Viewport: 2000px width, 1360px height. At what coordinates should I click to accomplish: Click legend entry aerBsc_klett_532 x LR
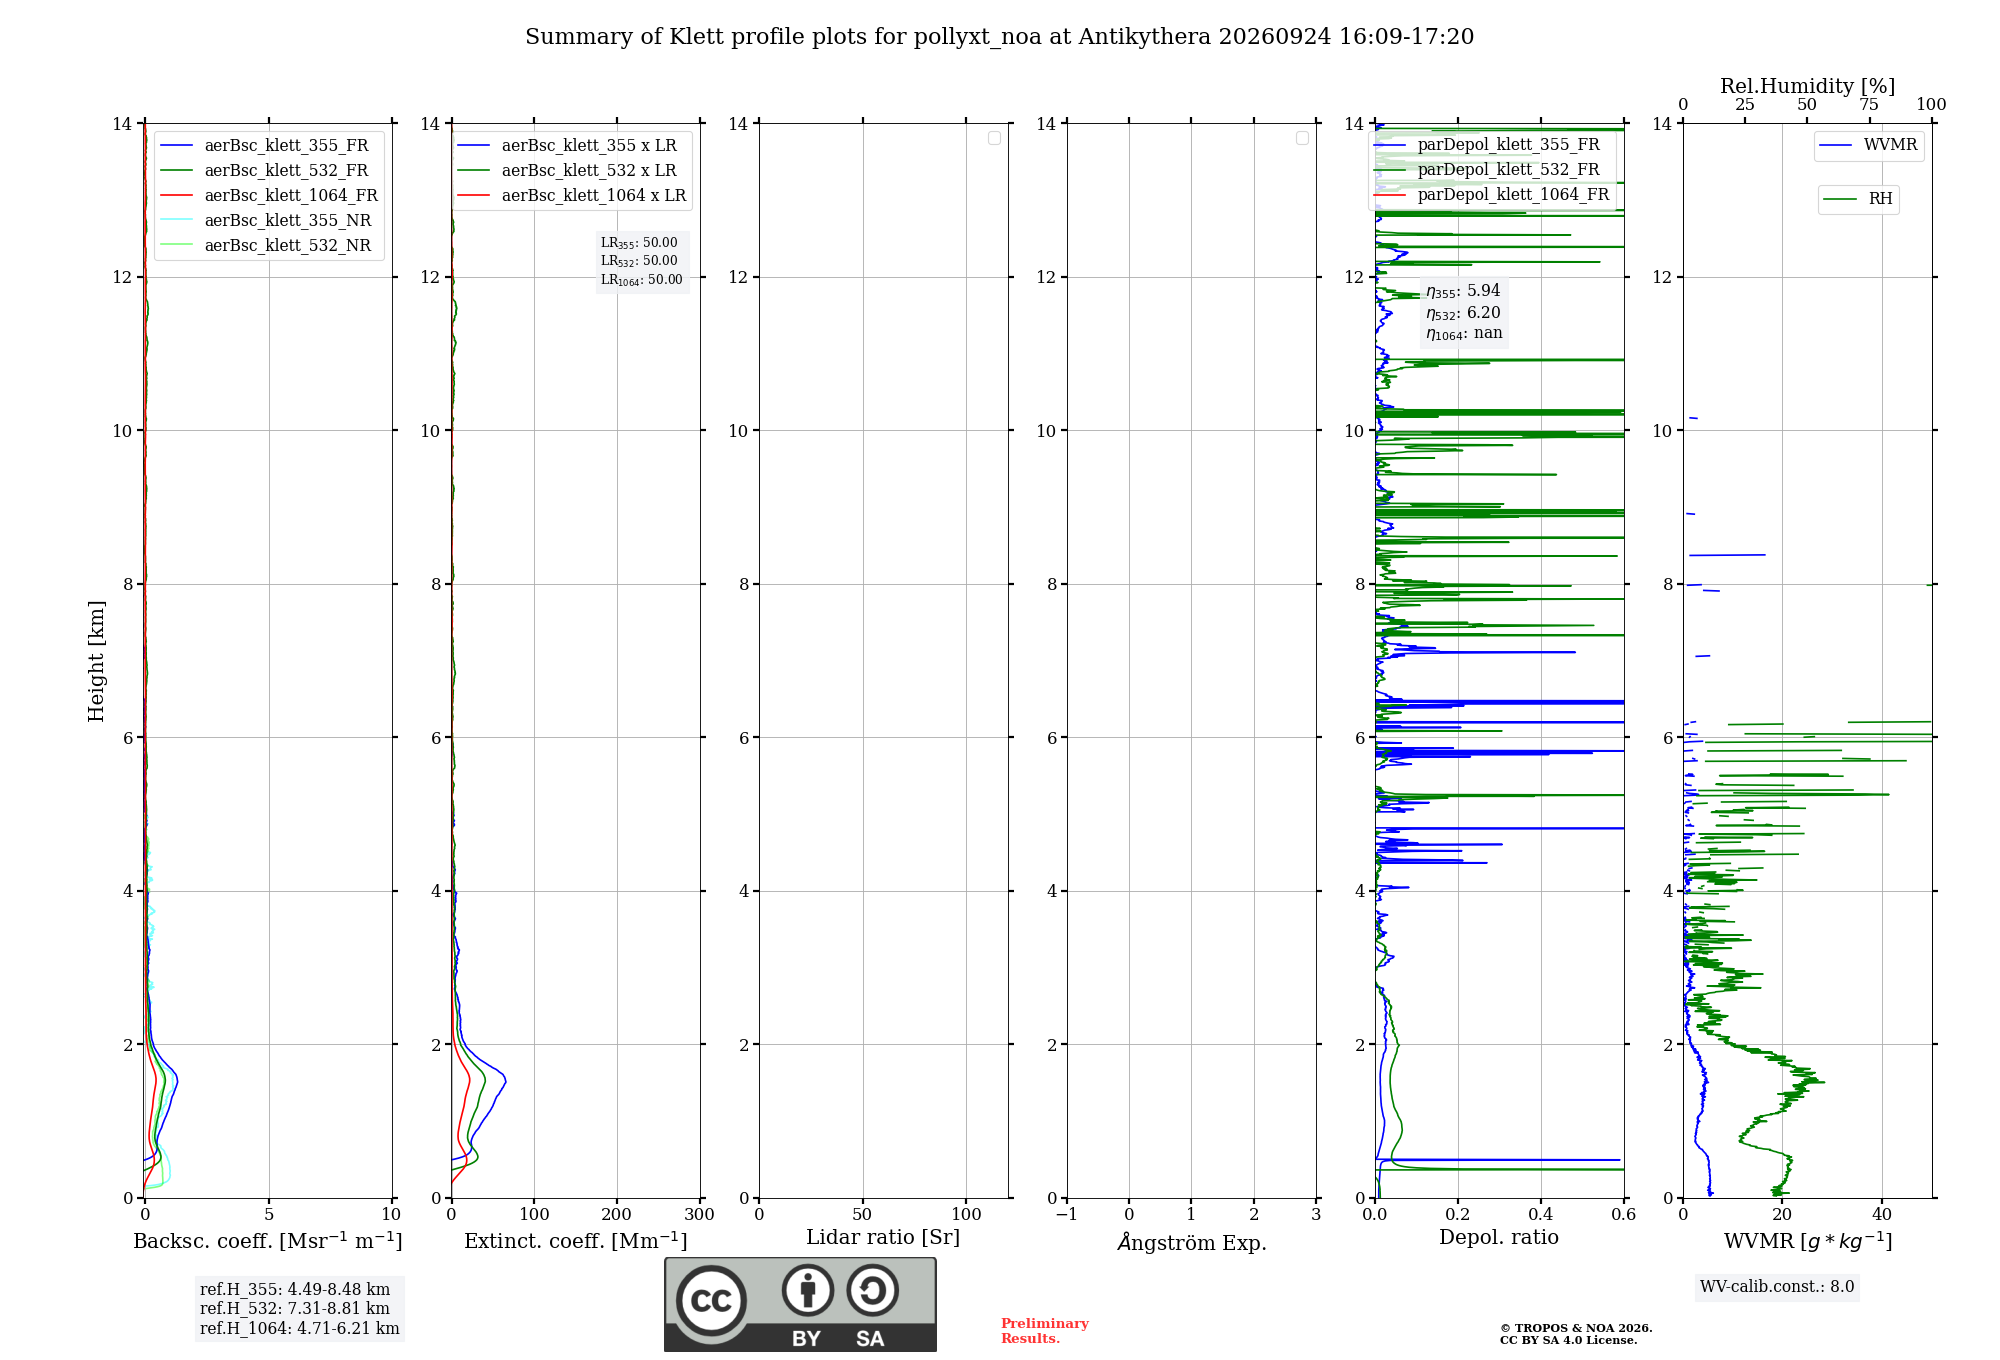[568, 170]
